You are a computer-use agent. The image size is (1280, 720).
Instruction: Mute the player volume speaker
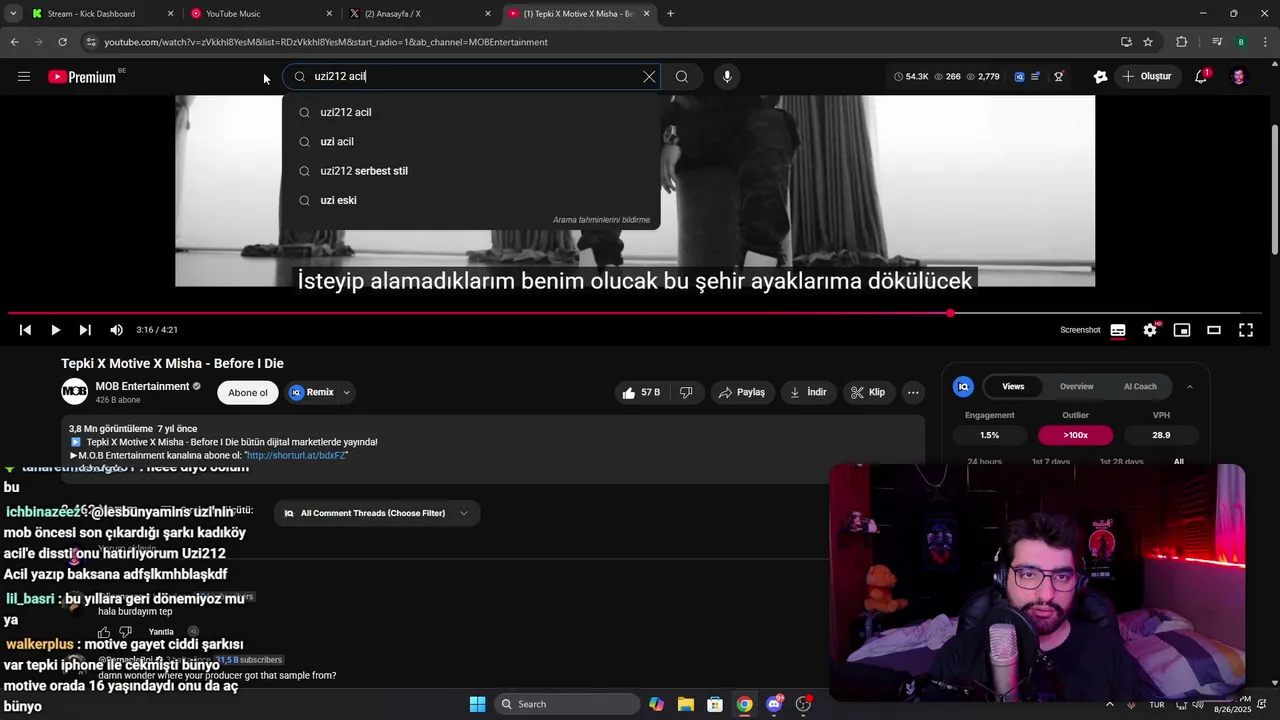coord(116,330)
